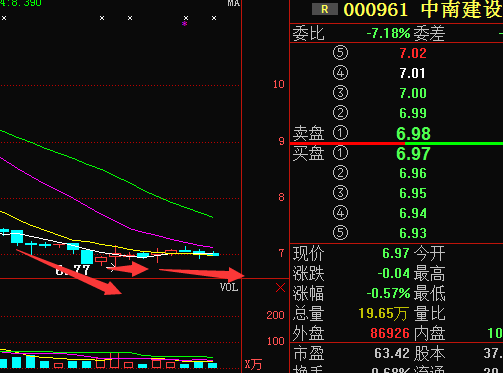The width and height of the screenshot is (503, 373).
Task: Select sell level 4 circled icon
Action: [340, 73]
